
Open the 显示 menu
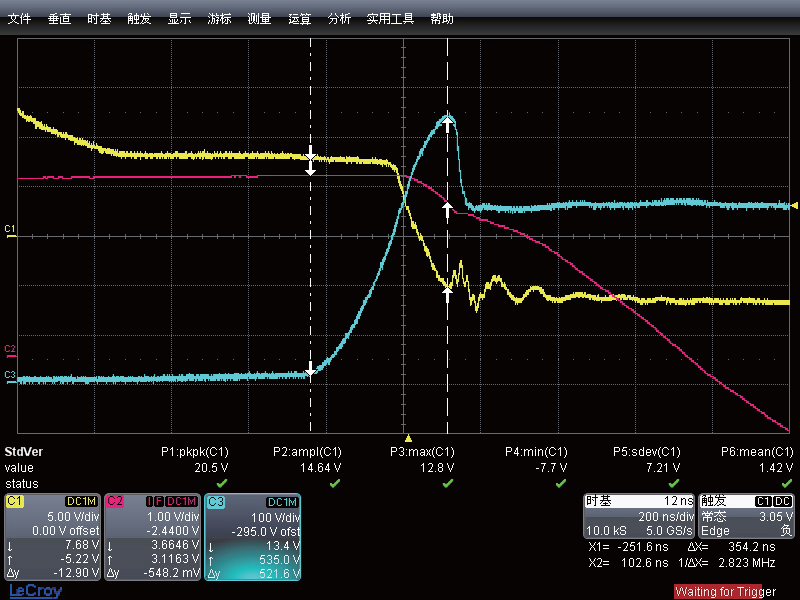pyautogui.click(x=180, y=19)
